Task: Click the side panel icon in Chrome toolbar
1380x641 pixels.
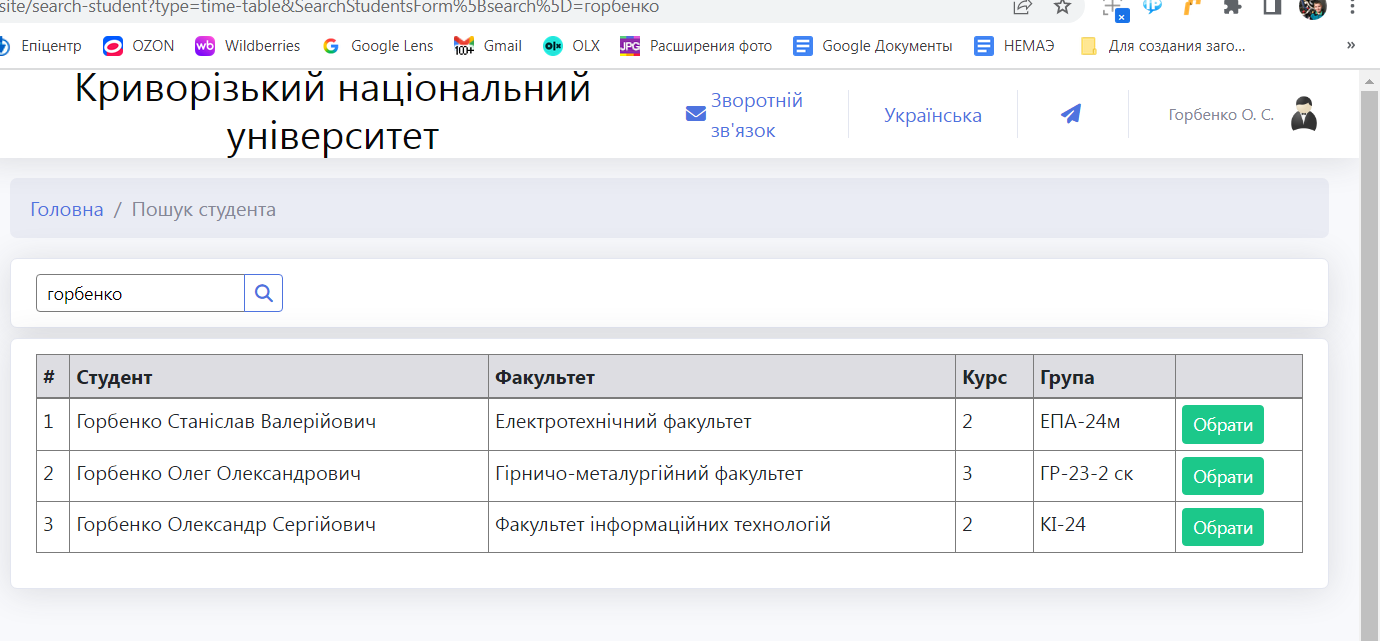Action: pyautogui.click(x=1272, y=7)
